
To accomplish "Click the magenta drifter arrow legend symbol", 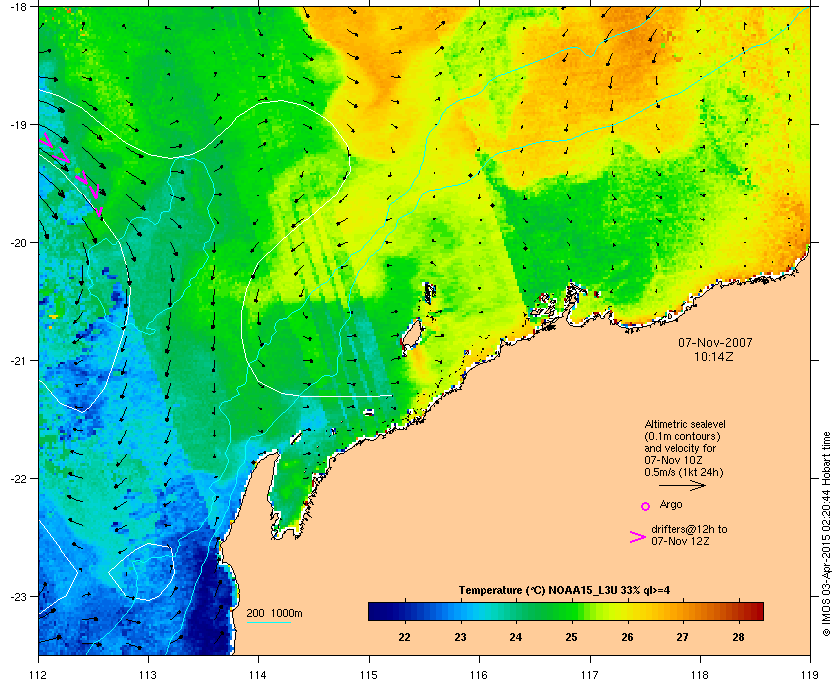I will point(638,537).
